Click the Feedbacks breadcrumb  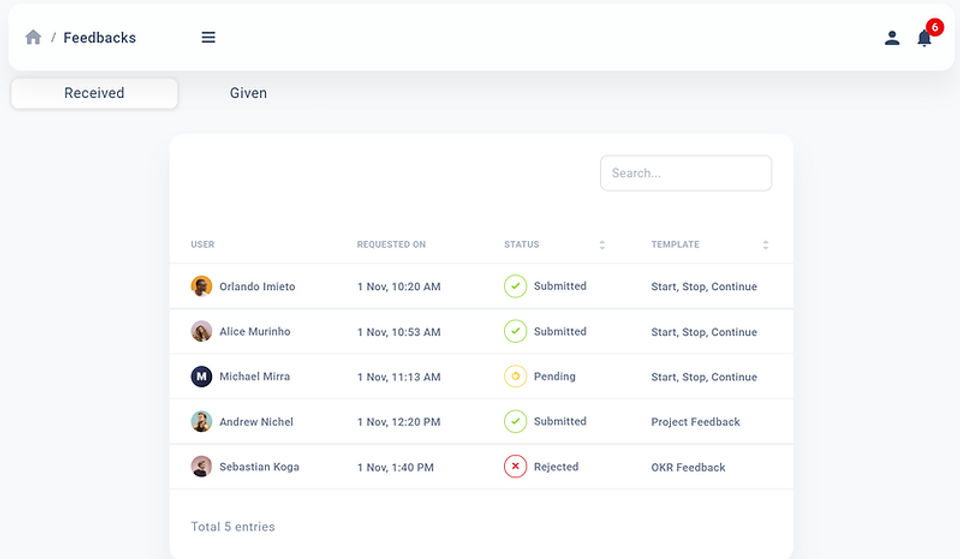[100, 38]
